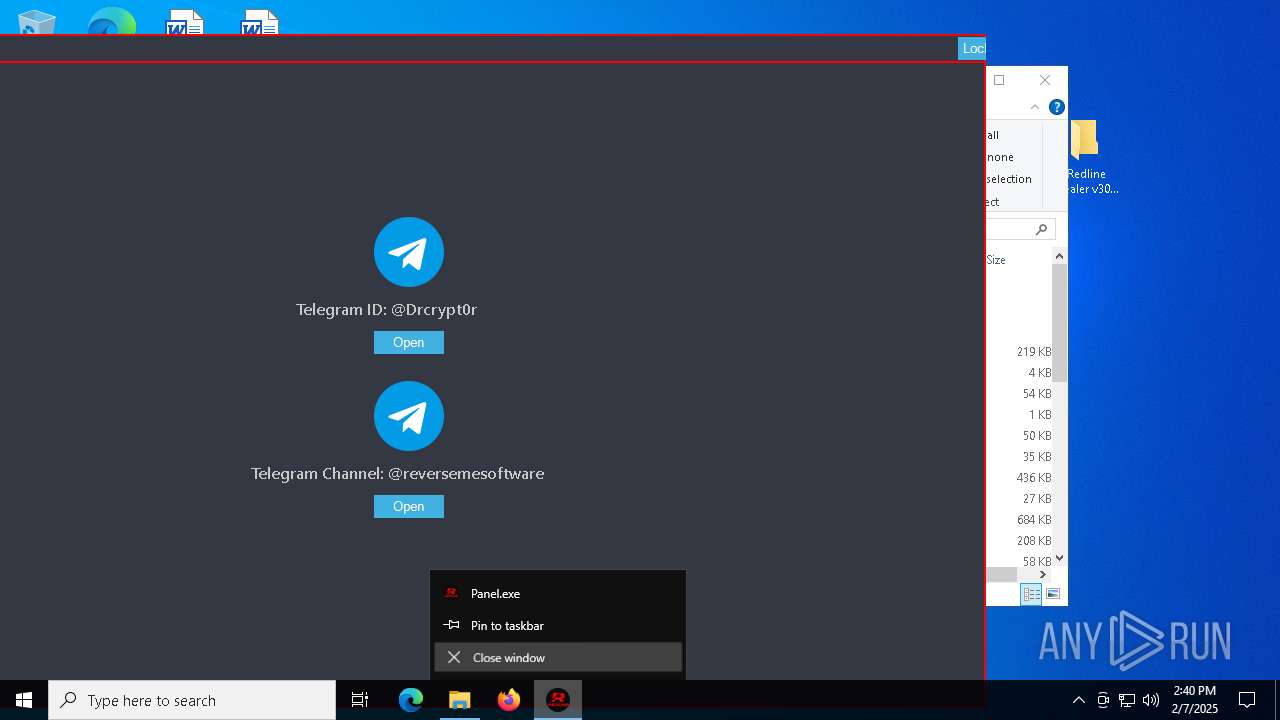Open the notification center
The width and height of the screenshot is (1280, 720).
click(1247, 700)
